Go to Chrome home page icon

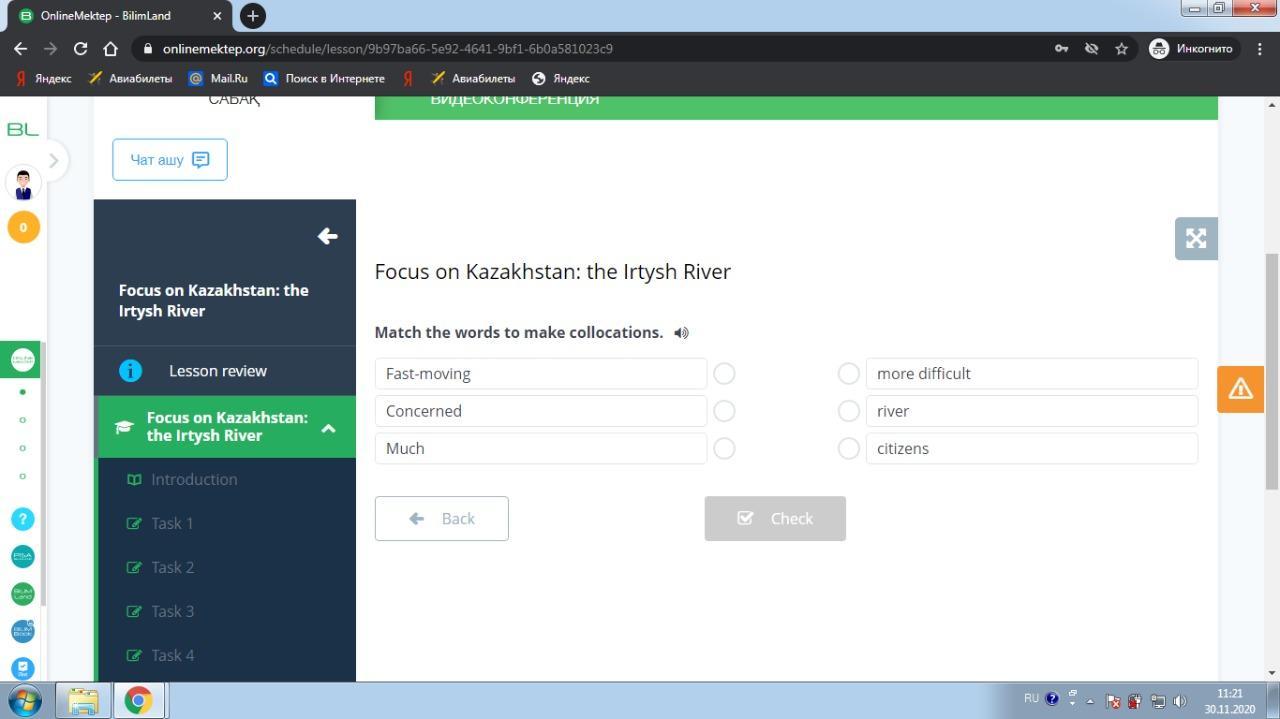pos(111,48)
